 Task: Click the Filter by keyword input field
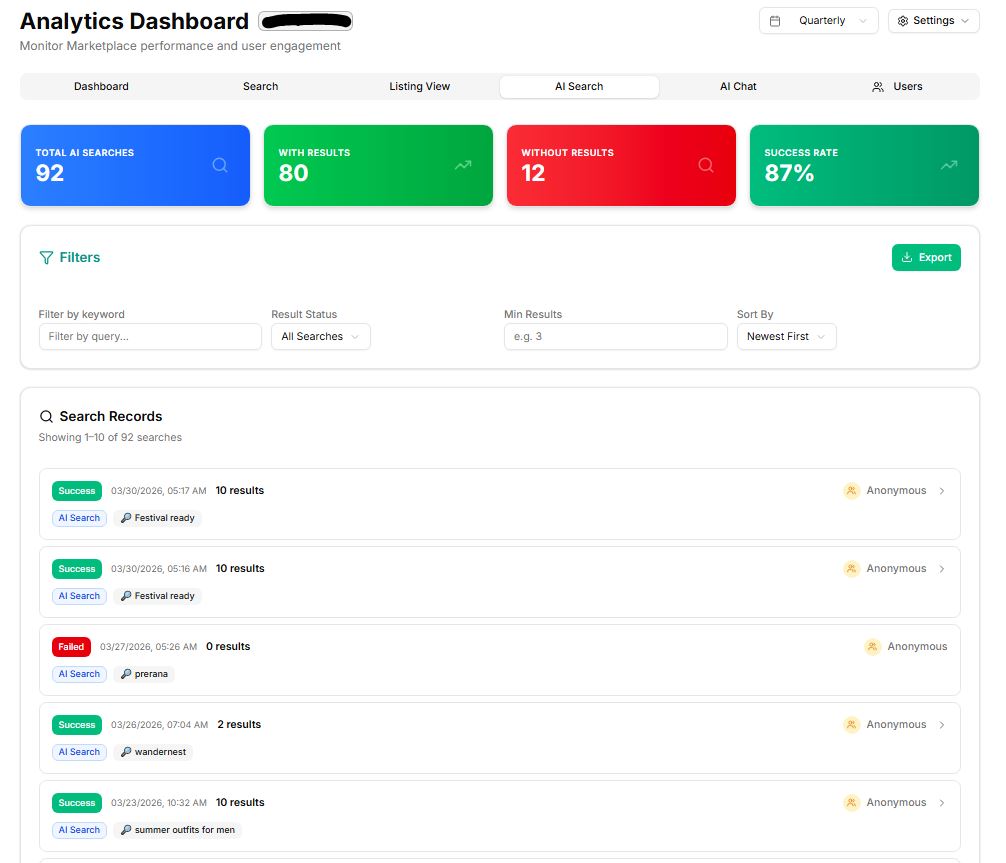tap(150, 337)
